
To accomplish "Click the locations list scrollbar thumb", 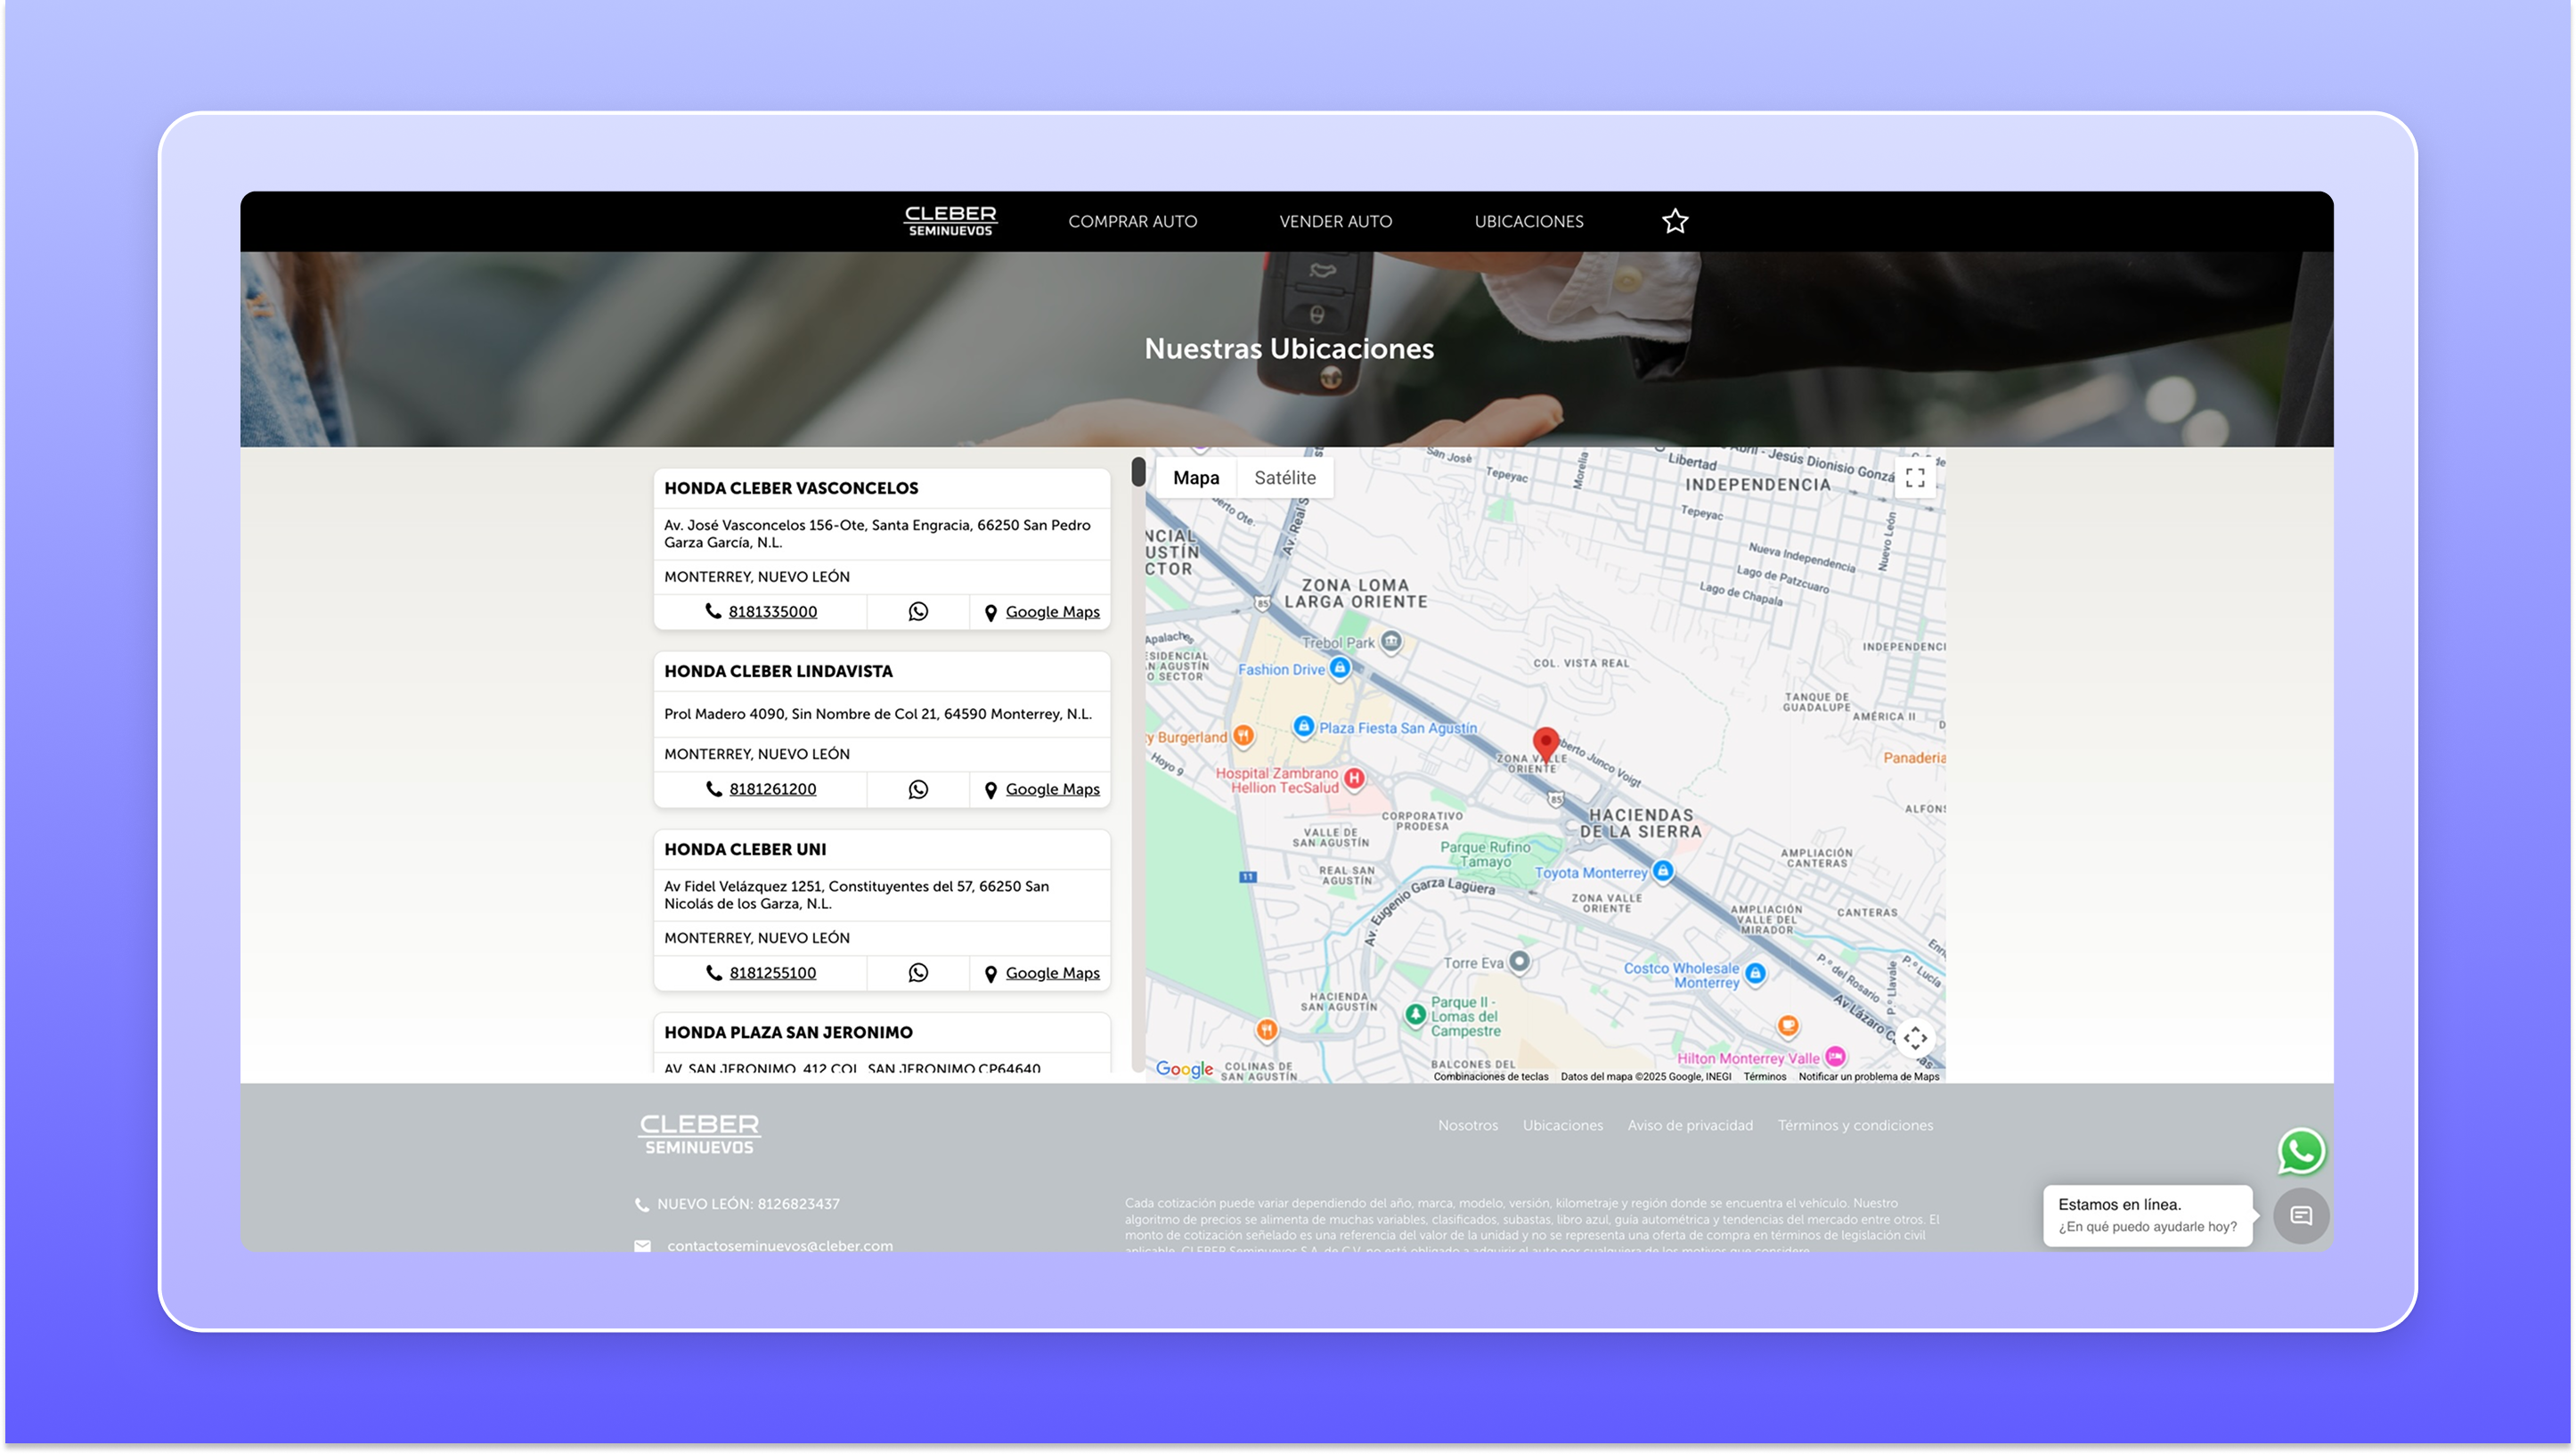I will [1138, 472].
